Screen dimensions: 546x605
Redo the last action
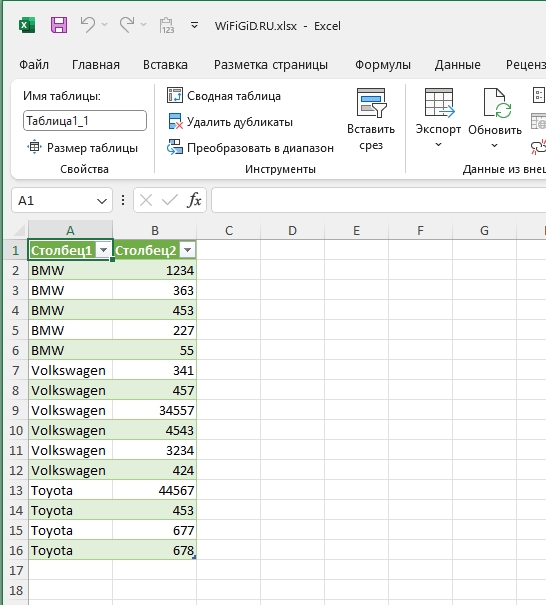pyautogui.click(x=127, y=25)
